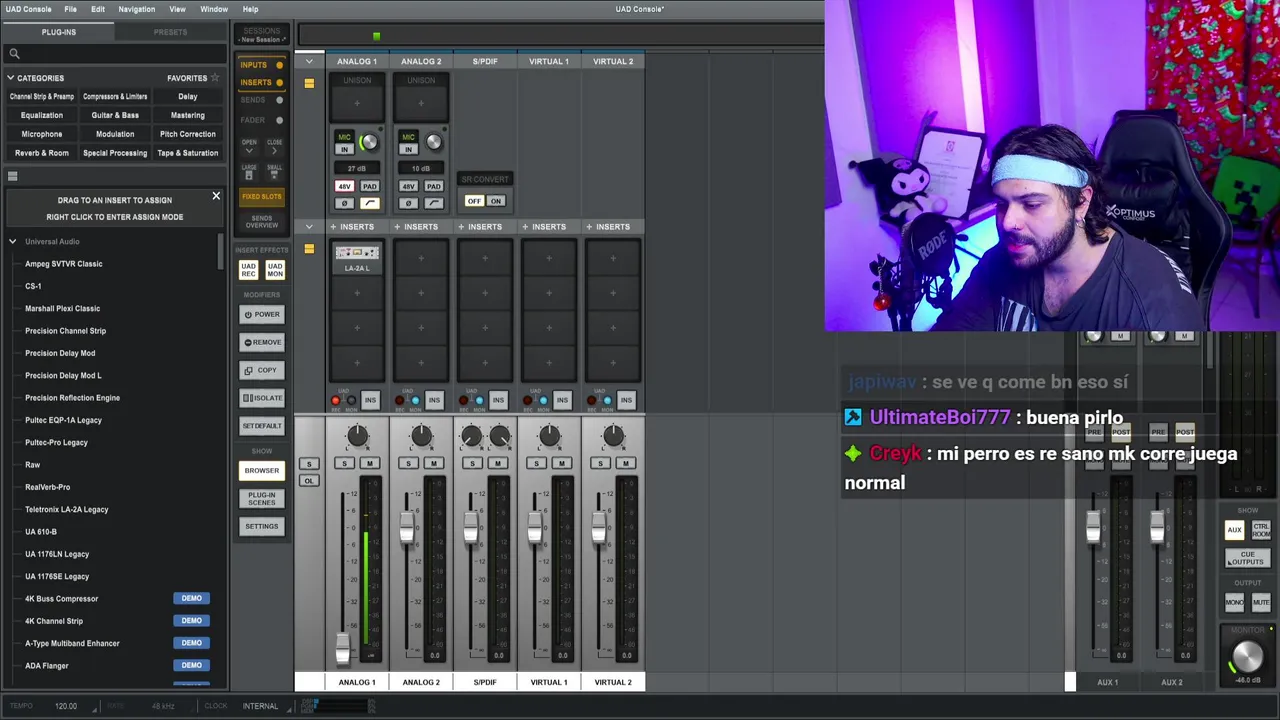Click the Analog 2 fader handle
1280x720 pixels.
coord(407,529)
